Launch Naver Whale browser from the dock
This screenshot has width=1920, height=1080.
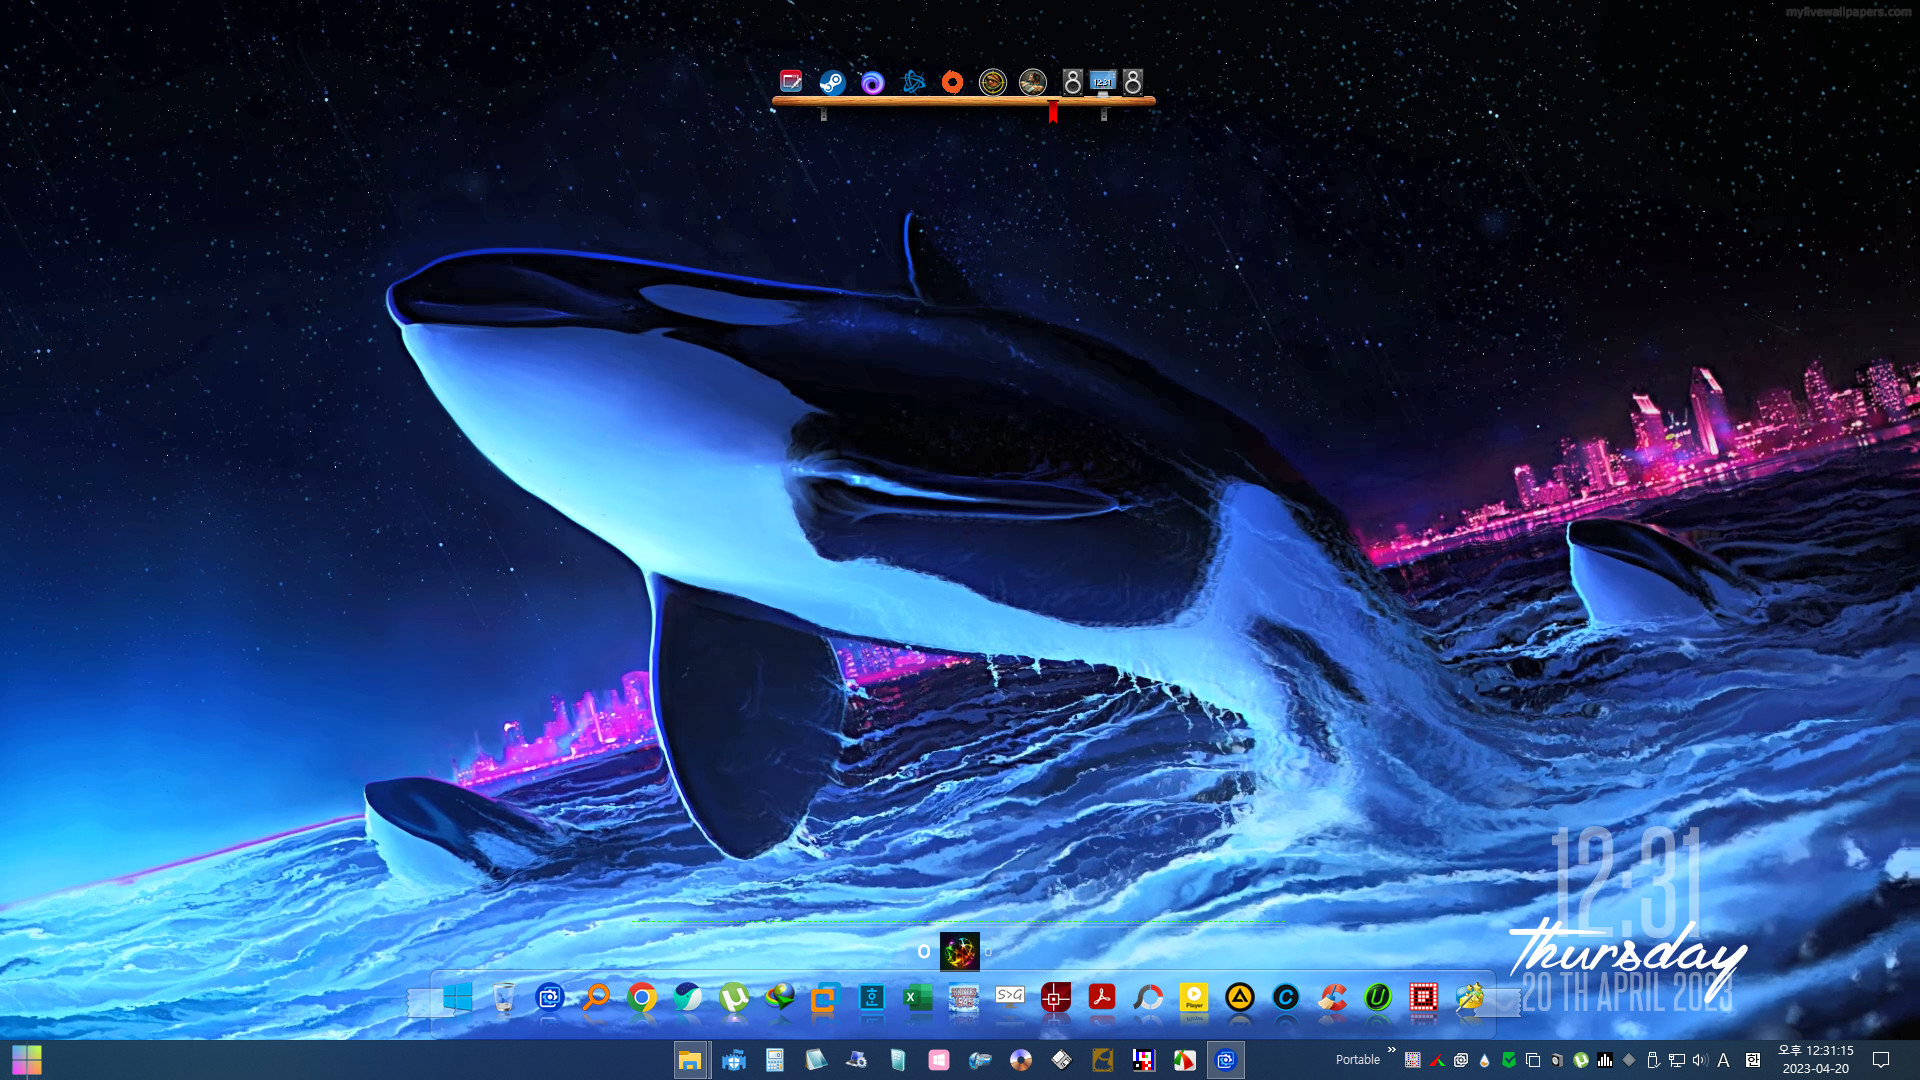[x=688, y=997]
